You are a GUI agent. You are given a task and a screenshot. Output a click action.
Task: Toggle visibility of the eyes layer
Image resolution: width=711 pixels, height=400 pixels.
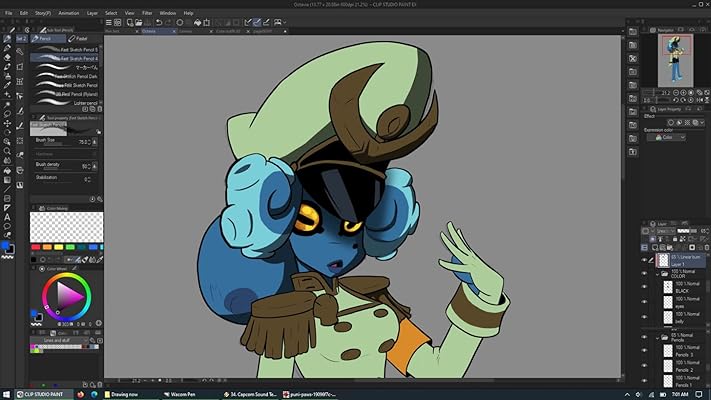tap(644, 302)
